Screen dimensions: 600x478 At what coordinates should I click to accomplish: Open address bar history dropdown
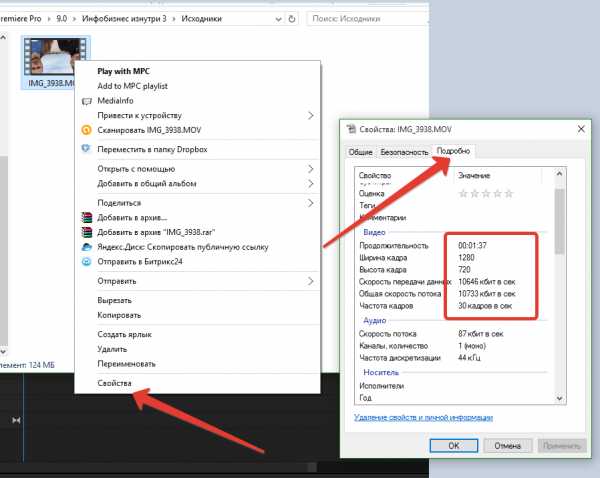(279, 19)
